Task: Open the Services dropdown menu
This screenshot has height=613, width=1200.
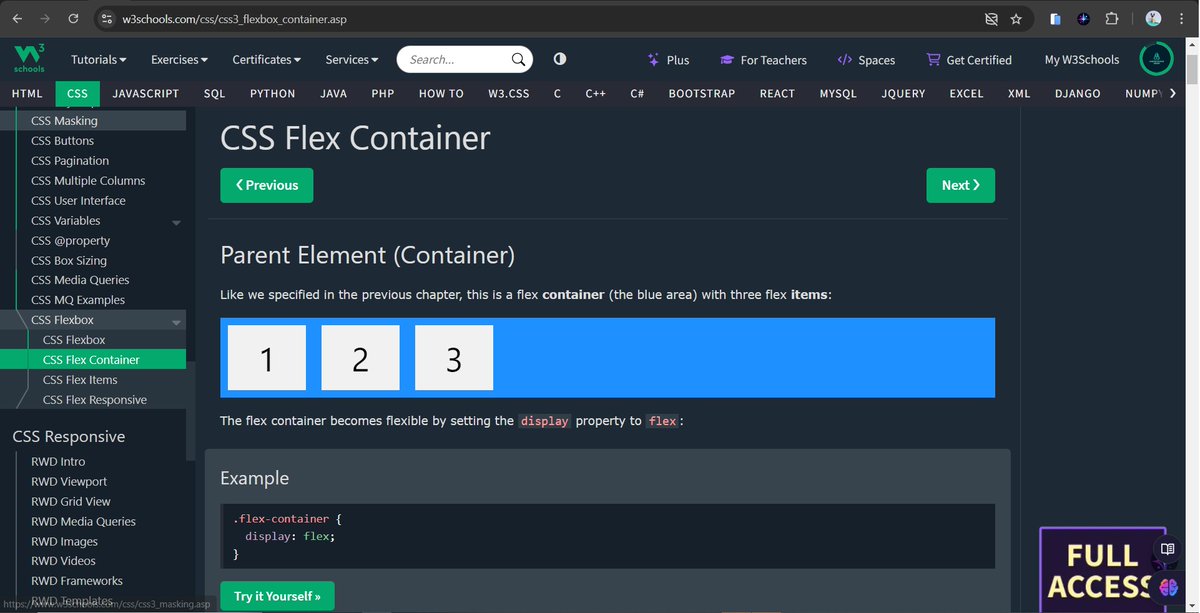Action: click(x=351, y=59)
